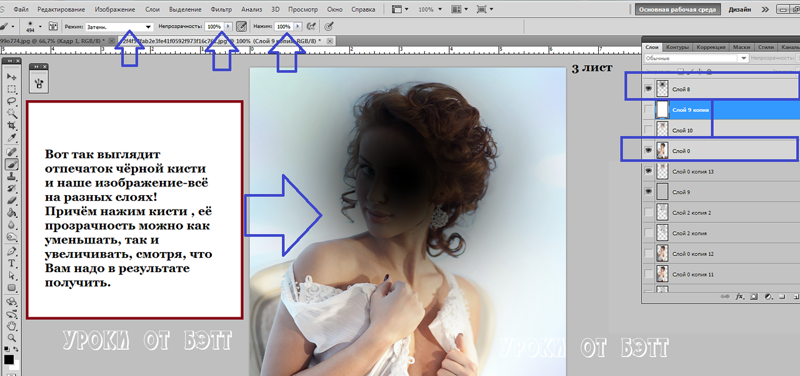
Task: Show the Слой 10 layer
Action: [x=648, y=130]
